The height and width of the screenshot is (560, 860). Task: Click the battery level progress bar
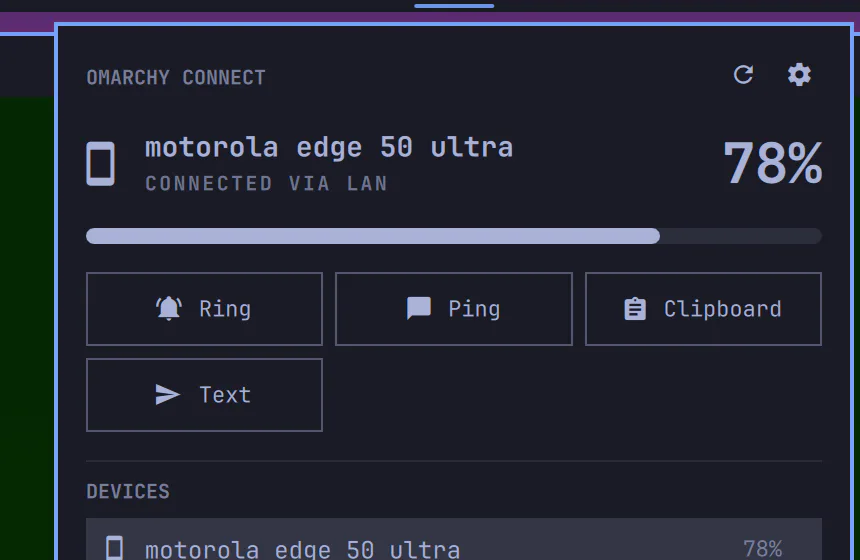(x=454, y=236)
